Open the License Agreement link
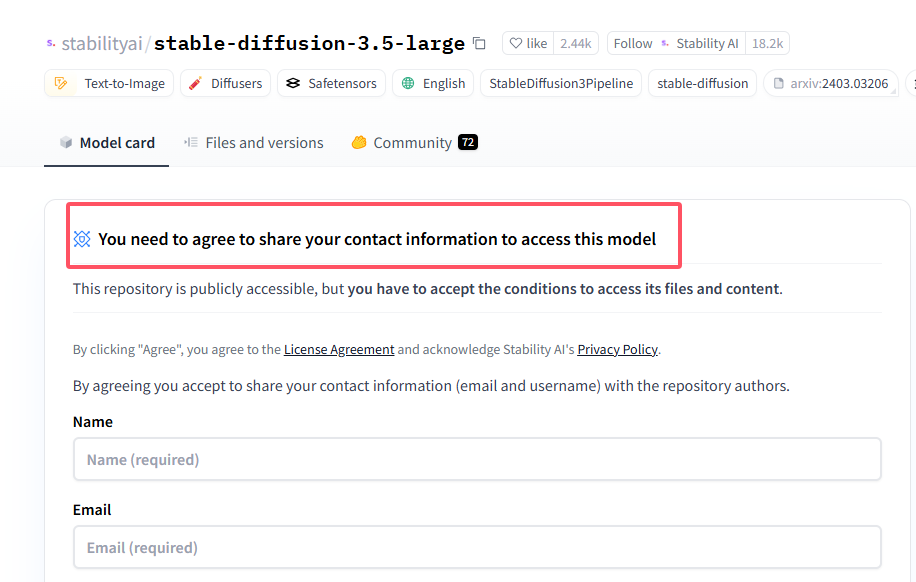 [x=339, y=349]
